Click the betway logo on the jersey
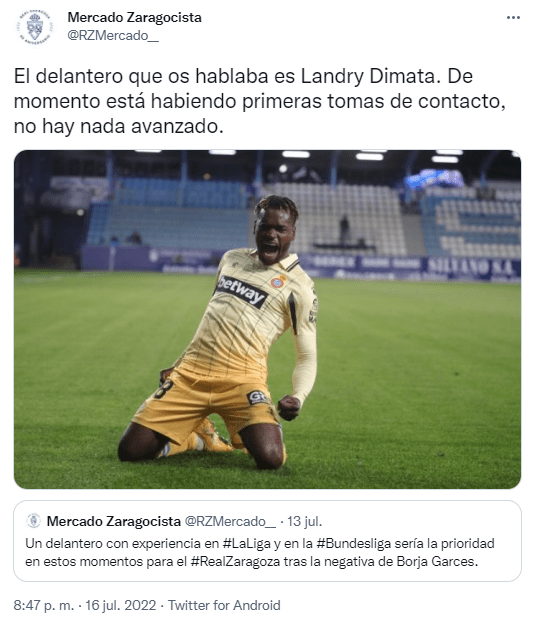Viewport: 534px width, 618px height. [x=241, y=291]
